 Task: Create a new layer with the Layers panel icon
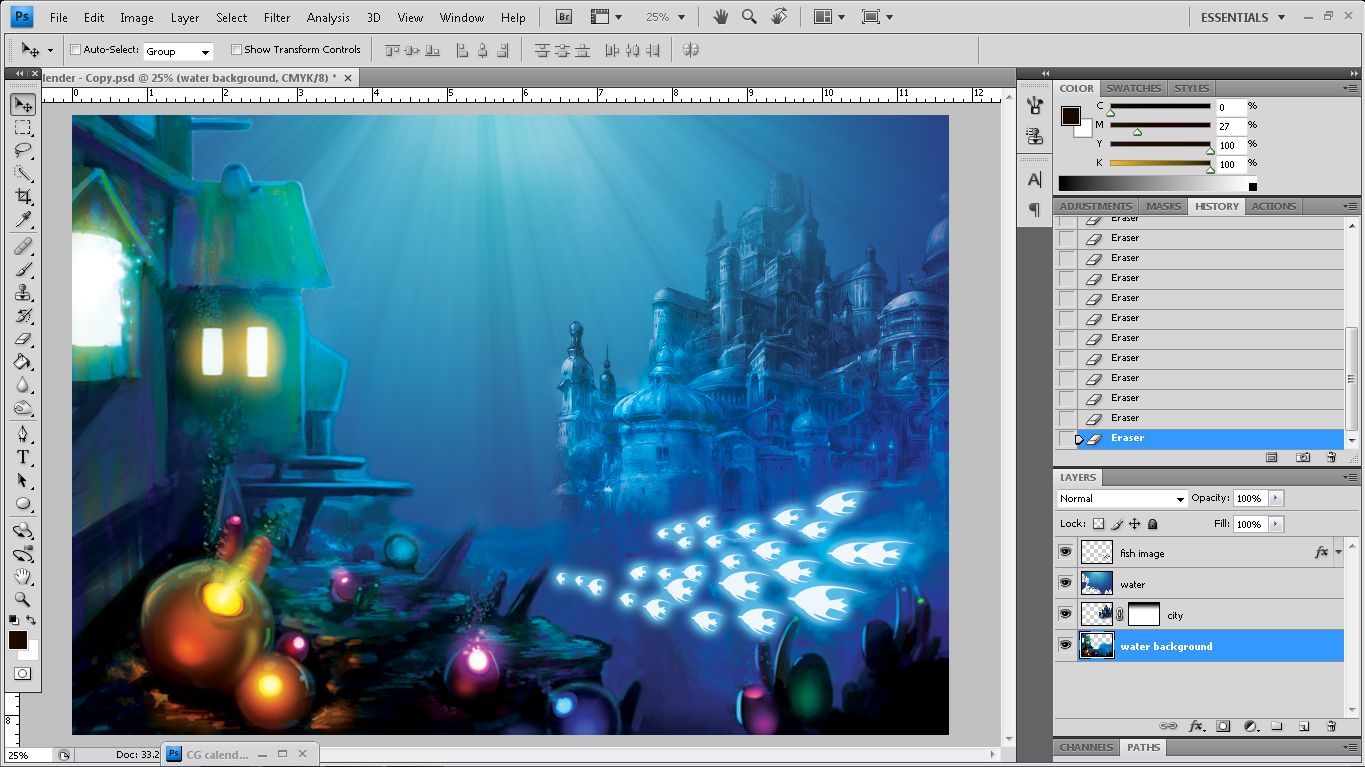tap(1304, 726)
